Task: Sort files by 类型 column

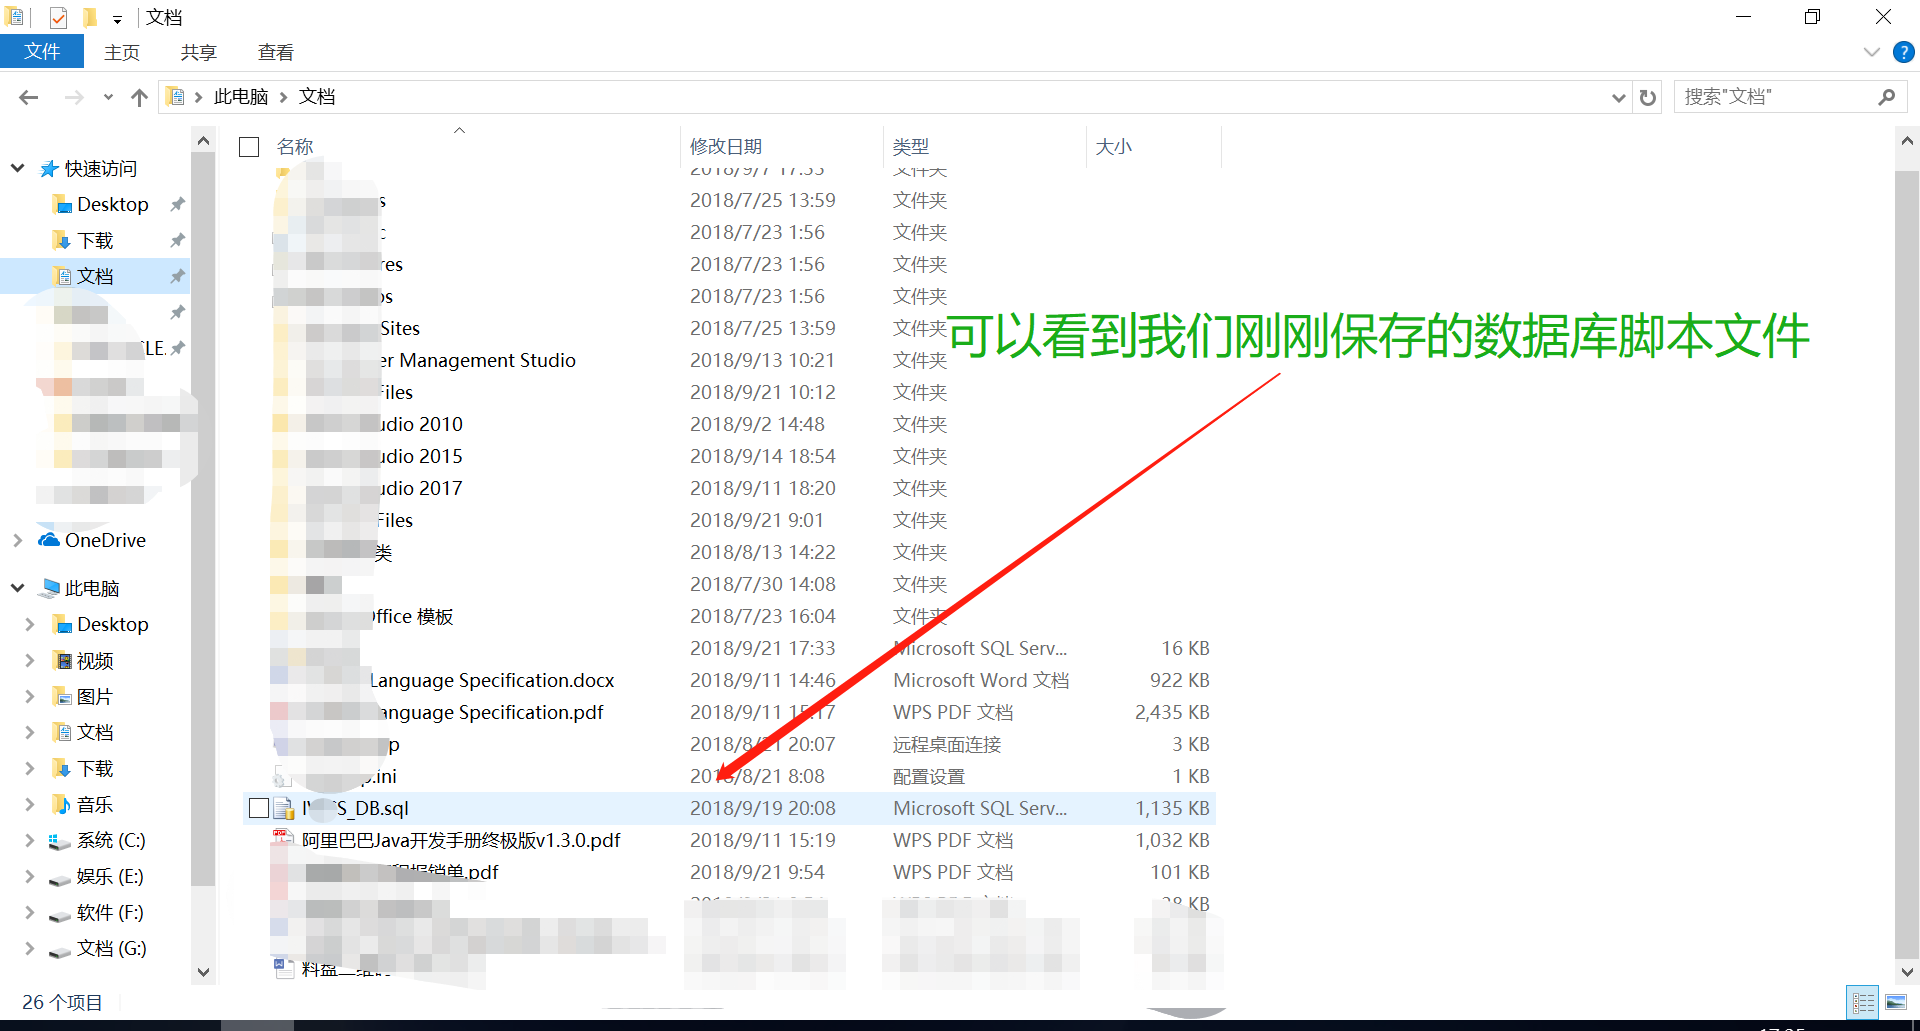Action: click(911, 147)
